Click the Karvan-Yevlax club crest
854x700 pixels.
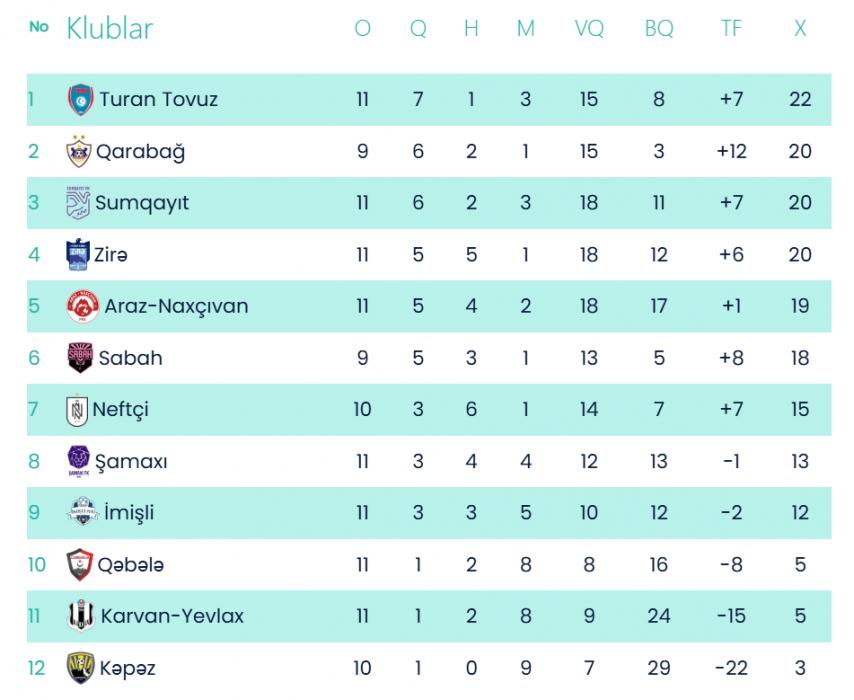click(80, 616)
